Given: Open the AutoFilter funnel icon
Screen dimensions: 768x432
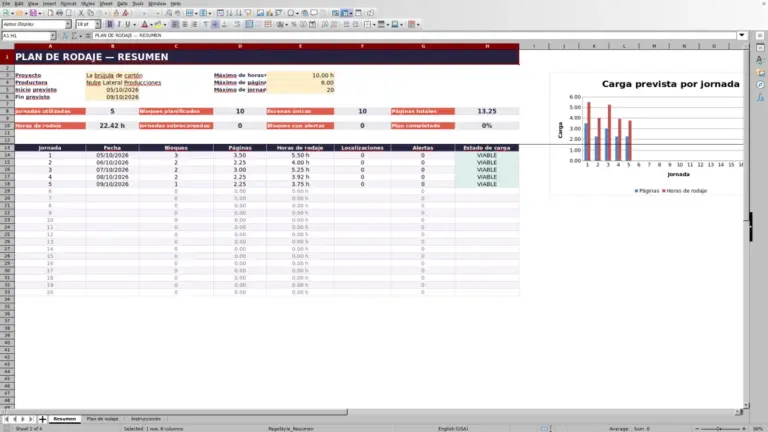Looking at the screenshot, I should [x=248, y=13].
